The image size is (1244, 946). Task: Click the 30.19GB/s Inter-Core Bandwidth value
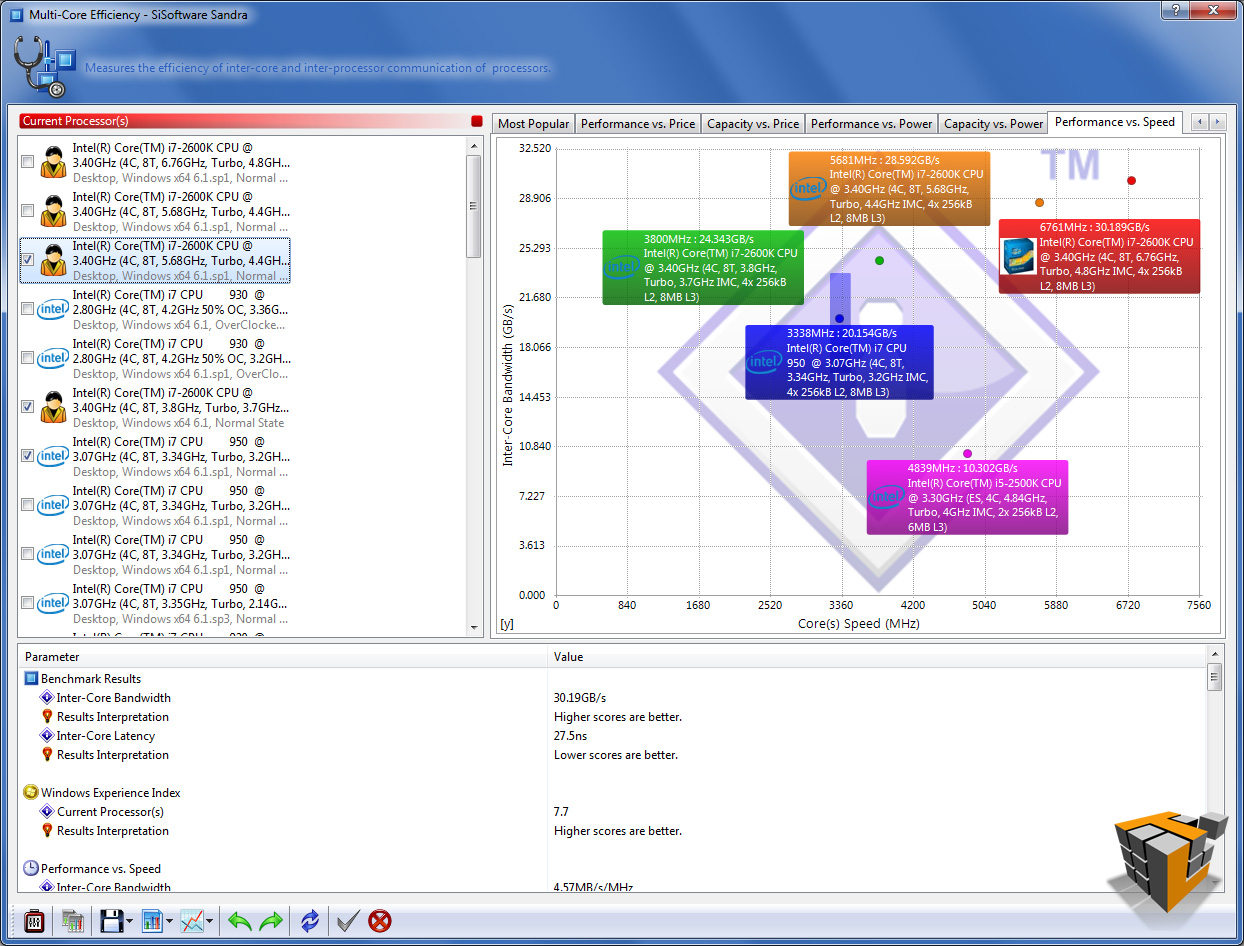coord(580,698)
